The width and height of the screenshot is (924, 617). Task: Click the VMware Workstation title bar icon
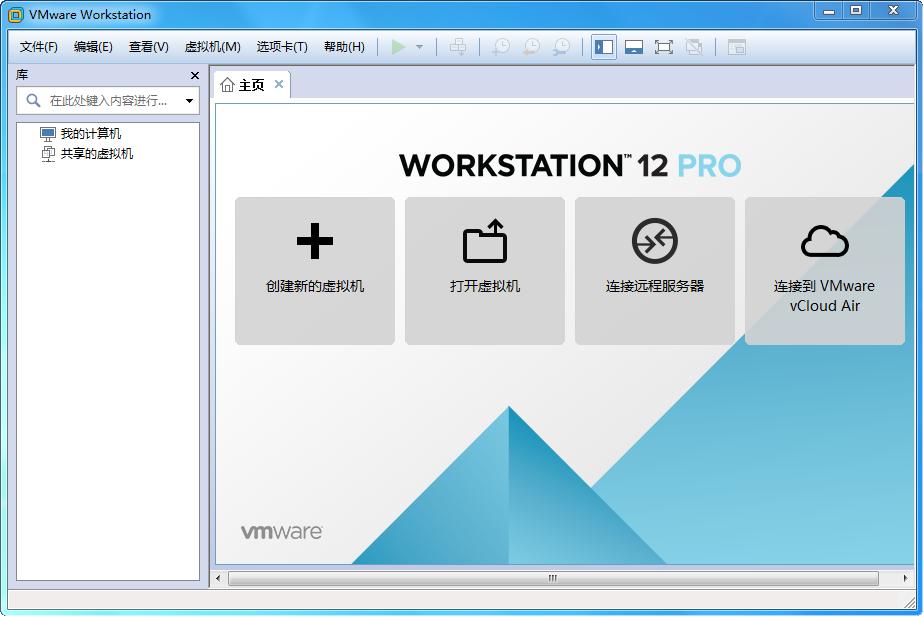click(16, 15)
